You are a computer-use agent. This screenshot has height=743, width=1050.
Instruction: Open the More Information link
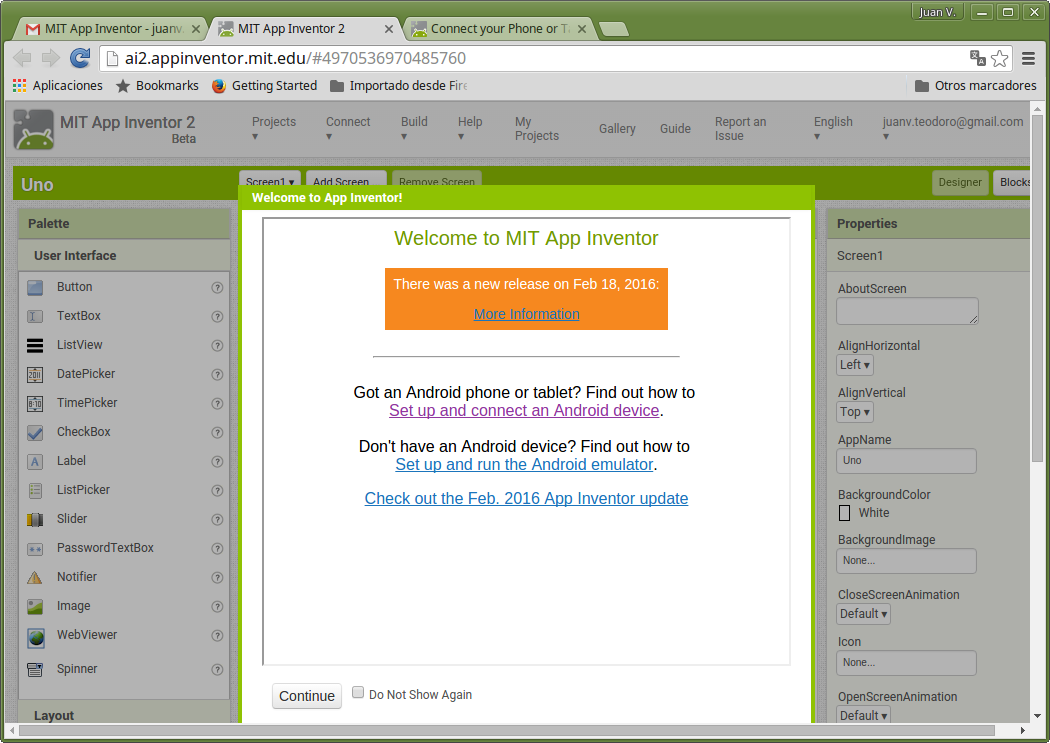point(526,314)
